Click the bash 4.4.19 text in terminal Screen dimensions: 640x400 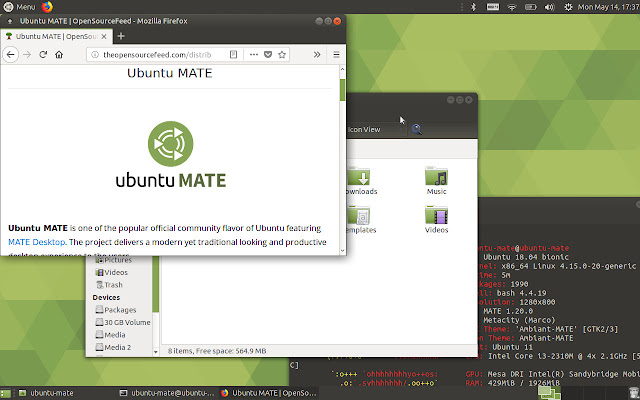[x=522, y=293]
